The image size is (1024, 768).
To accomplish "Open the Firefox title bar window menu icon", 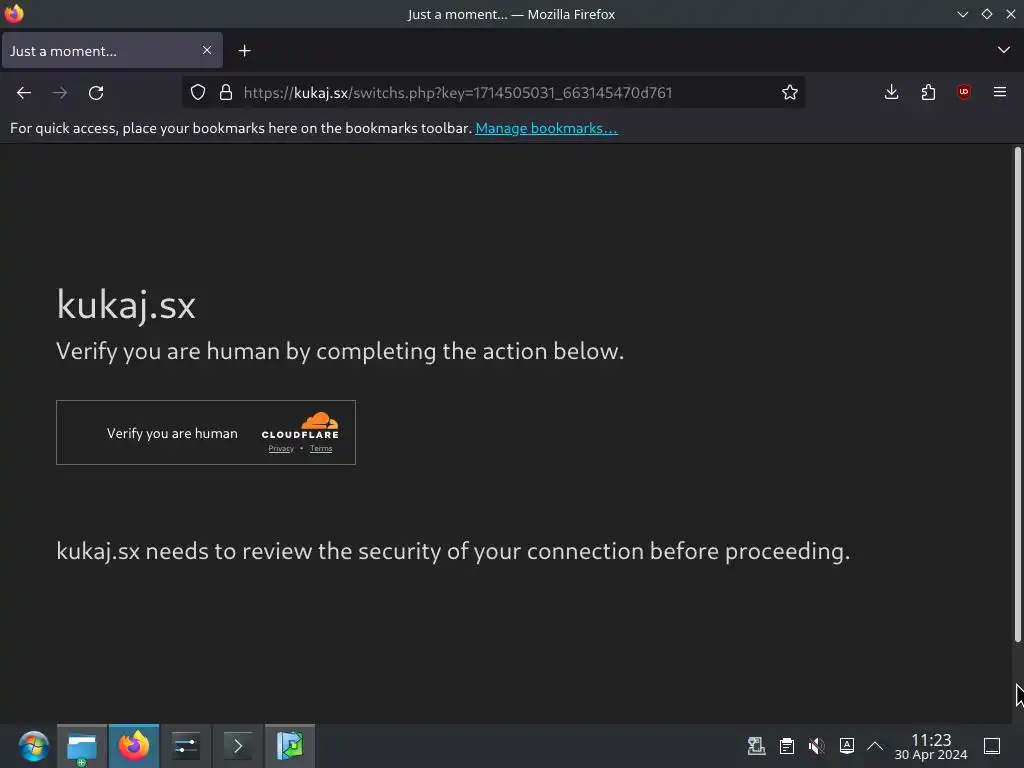I will (14, 14).
